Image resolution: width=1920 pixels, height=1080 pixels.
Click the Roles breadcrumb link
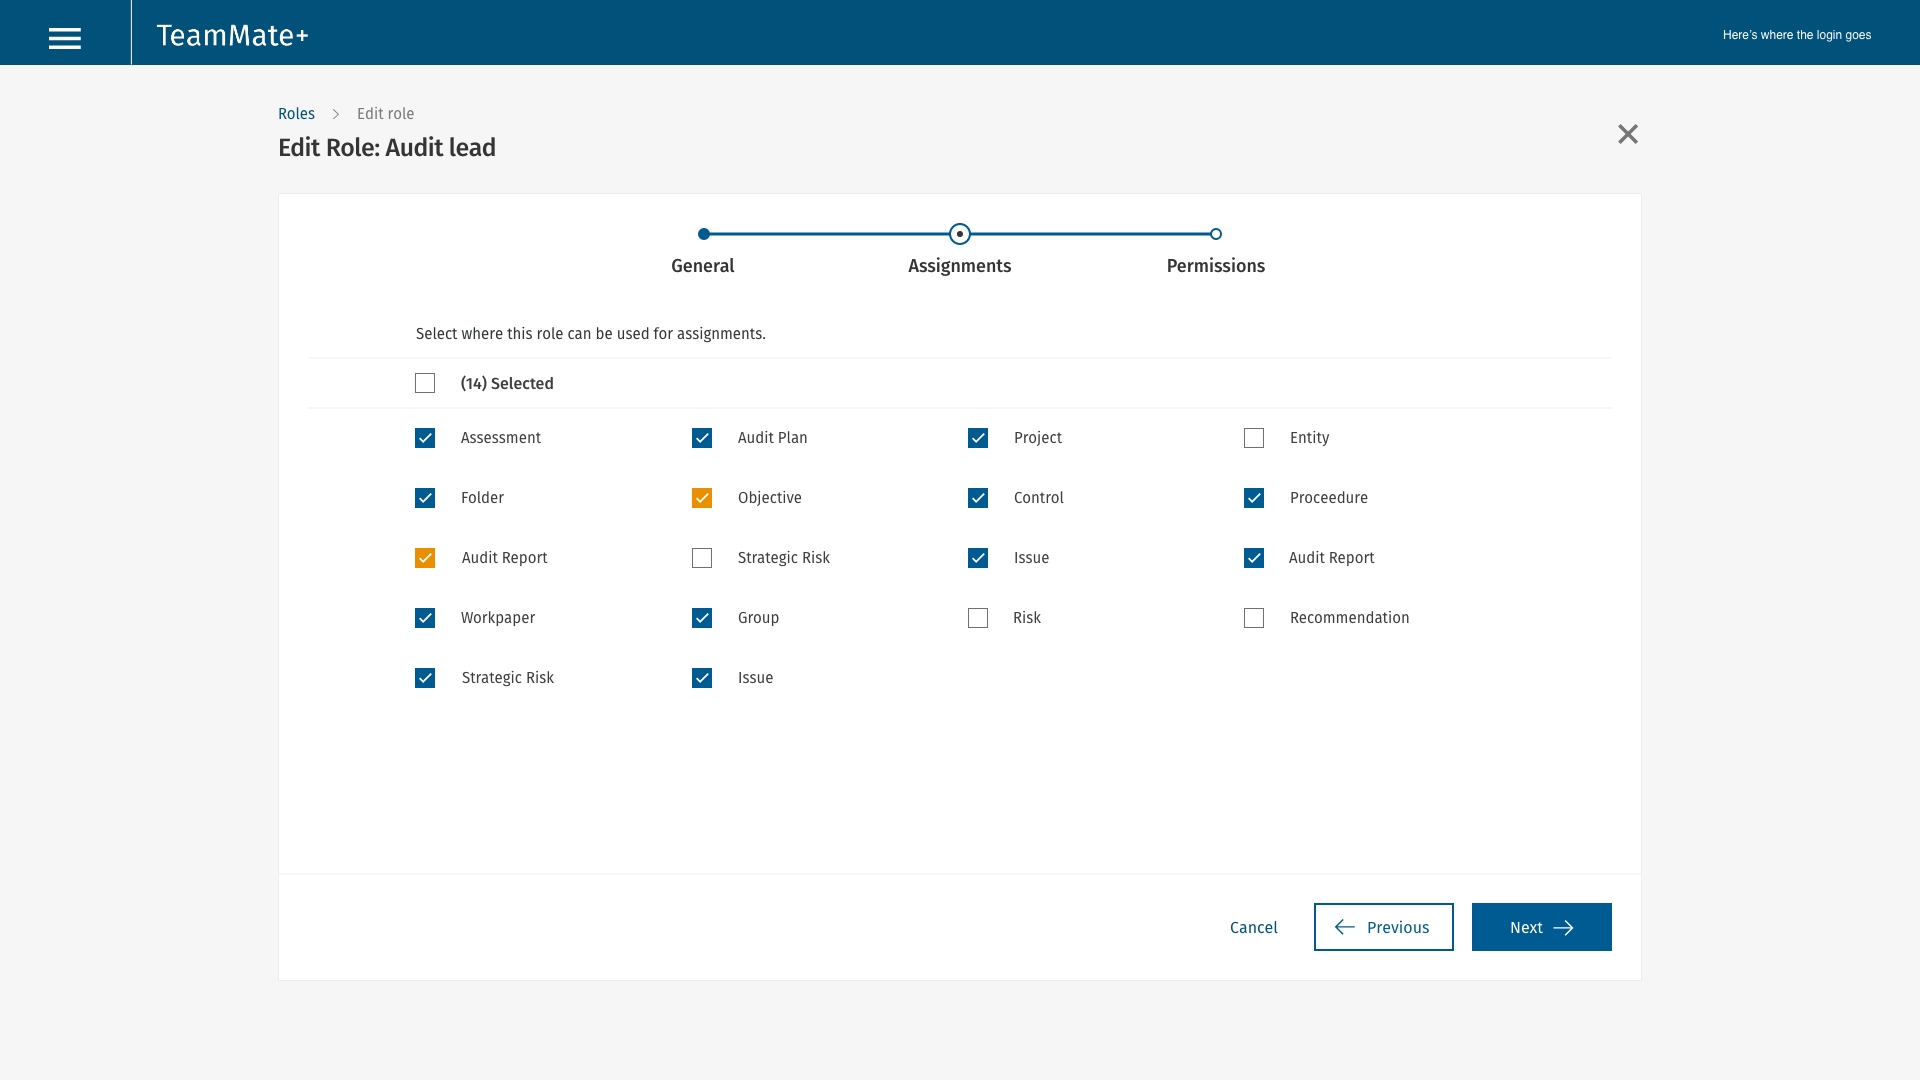point(296,114)
